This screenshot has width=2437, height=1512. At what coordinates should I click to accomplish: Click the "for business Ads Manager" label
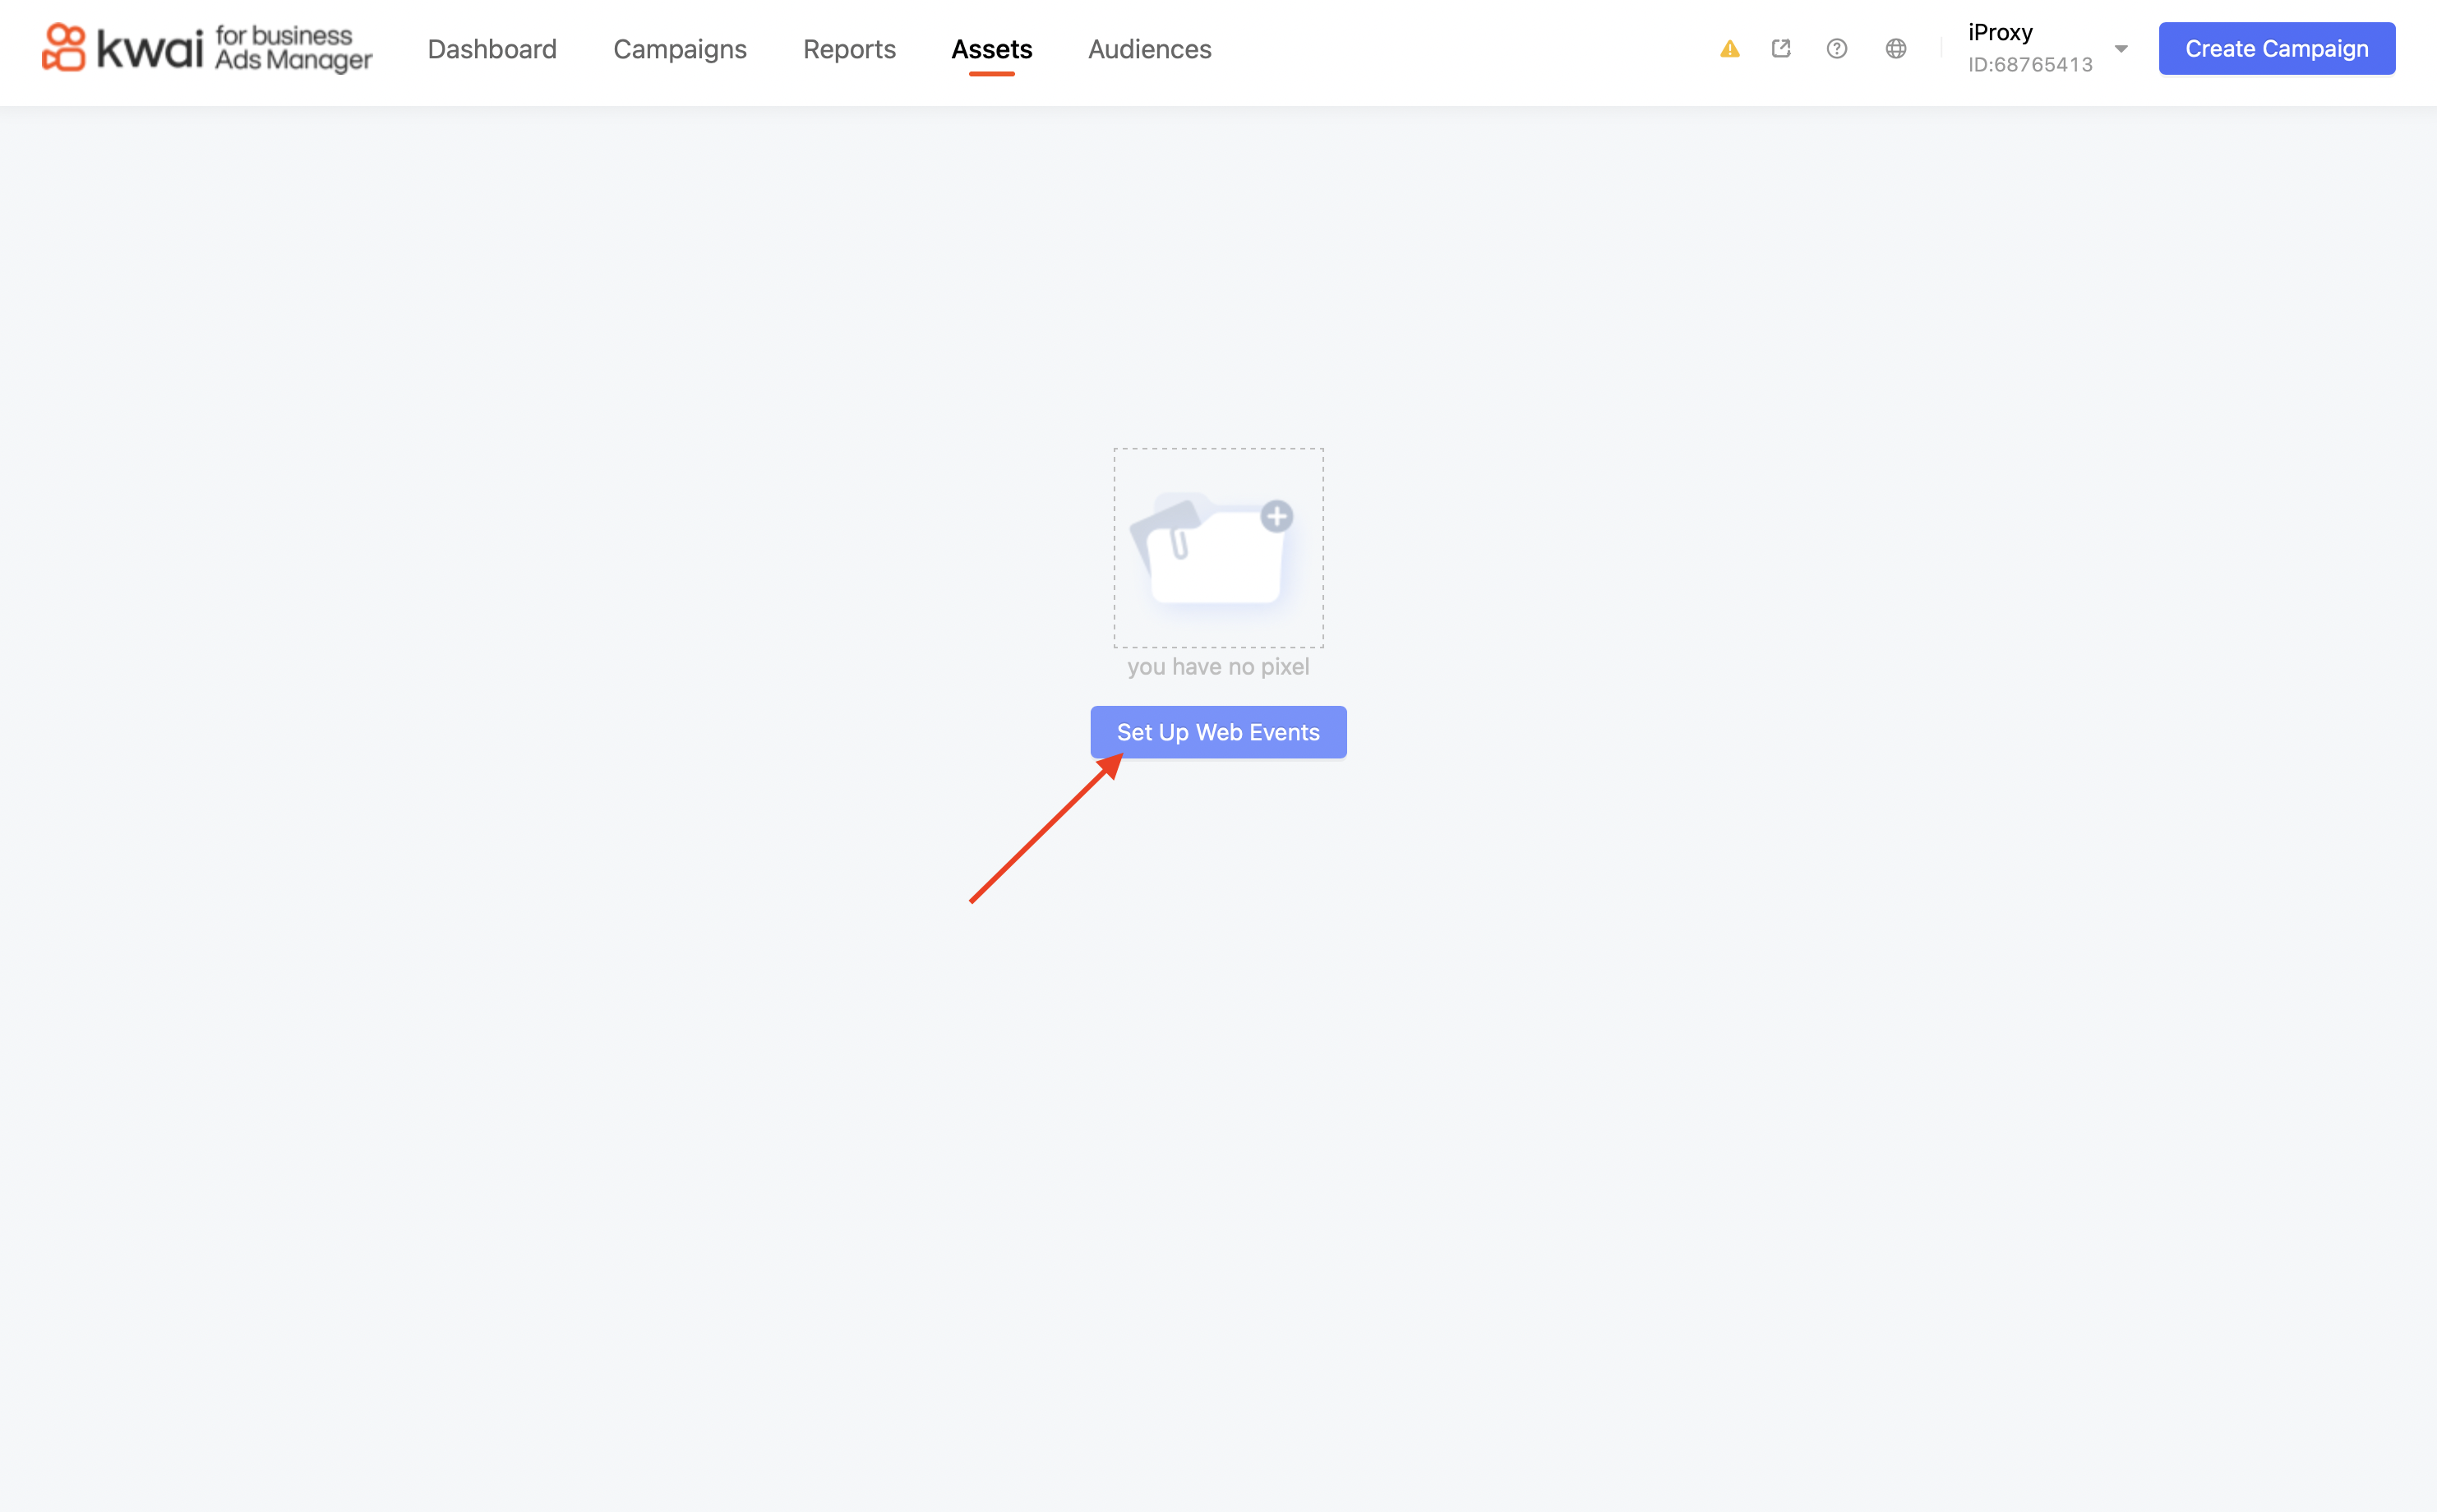click(x=292, y=48)
